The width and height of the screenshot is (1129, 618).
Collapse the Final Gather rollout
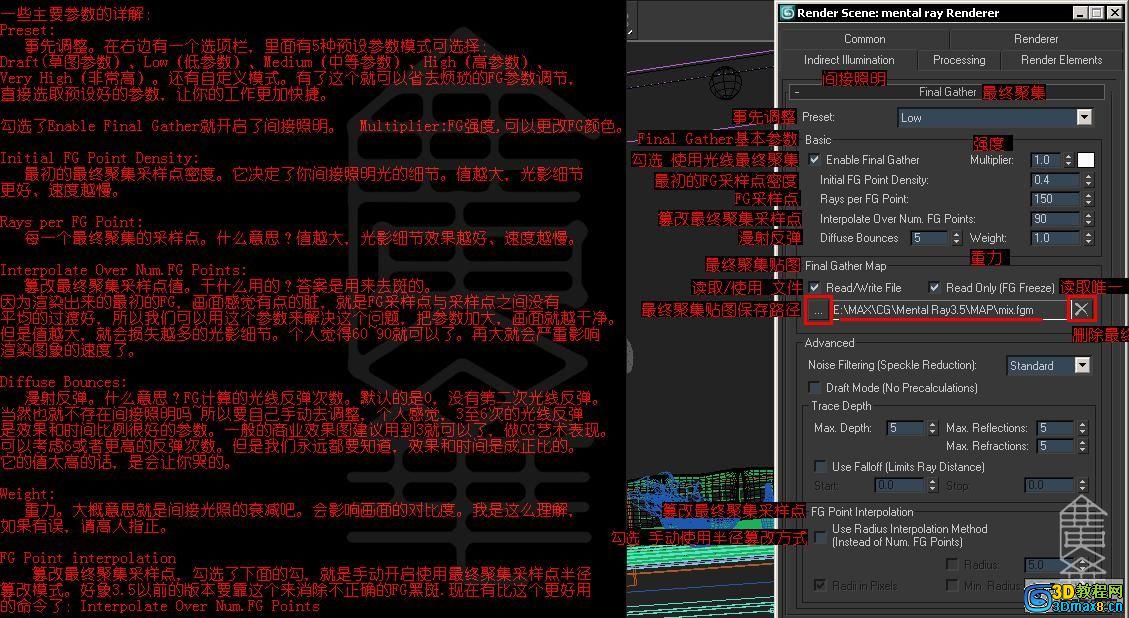point(947,91)
